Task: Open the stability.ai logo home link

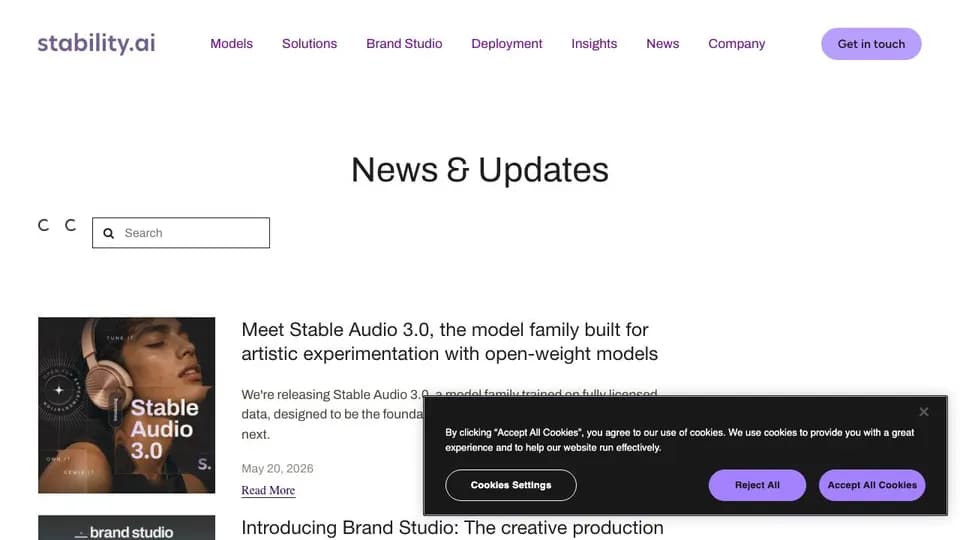Action: point(96,43)
